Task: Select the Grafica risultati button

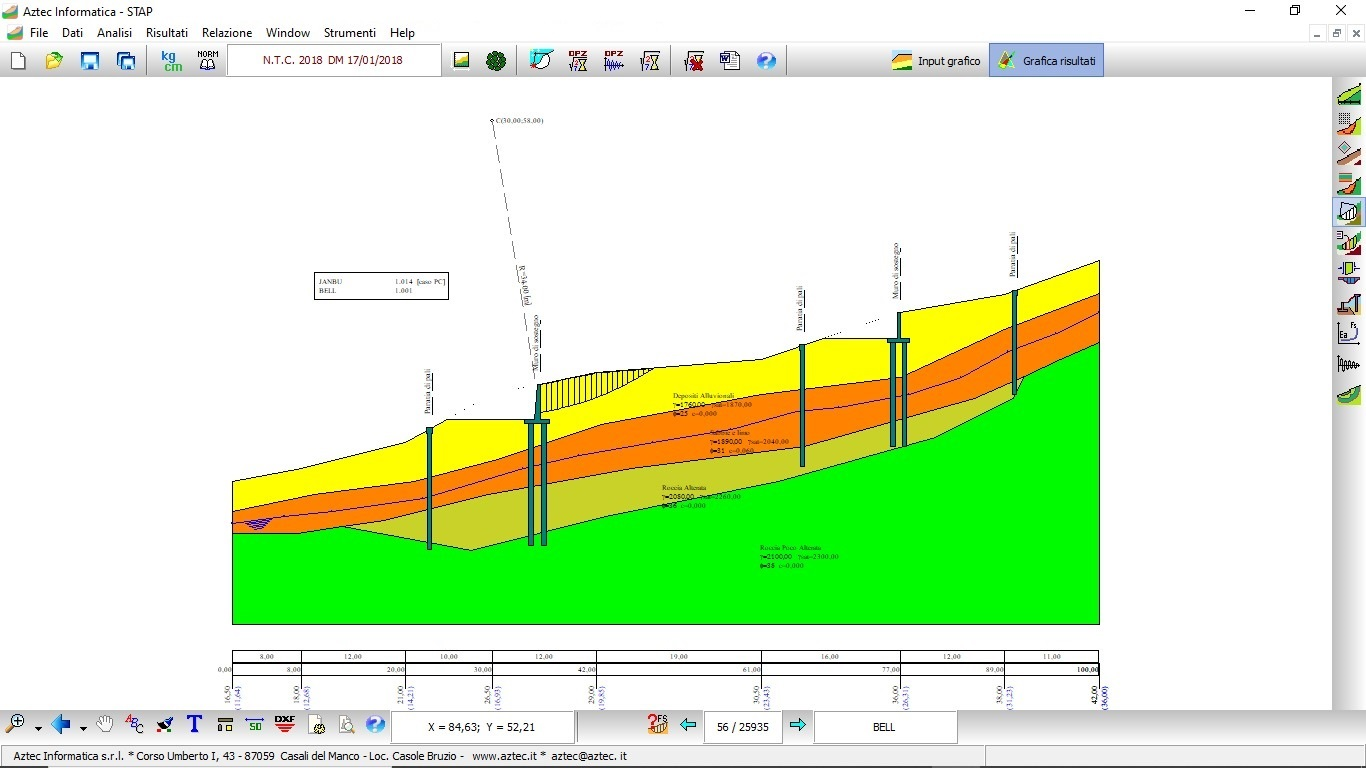Action: (x=1046, y=61)
